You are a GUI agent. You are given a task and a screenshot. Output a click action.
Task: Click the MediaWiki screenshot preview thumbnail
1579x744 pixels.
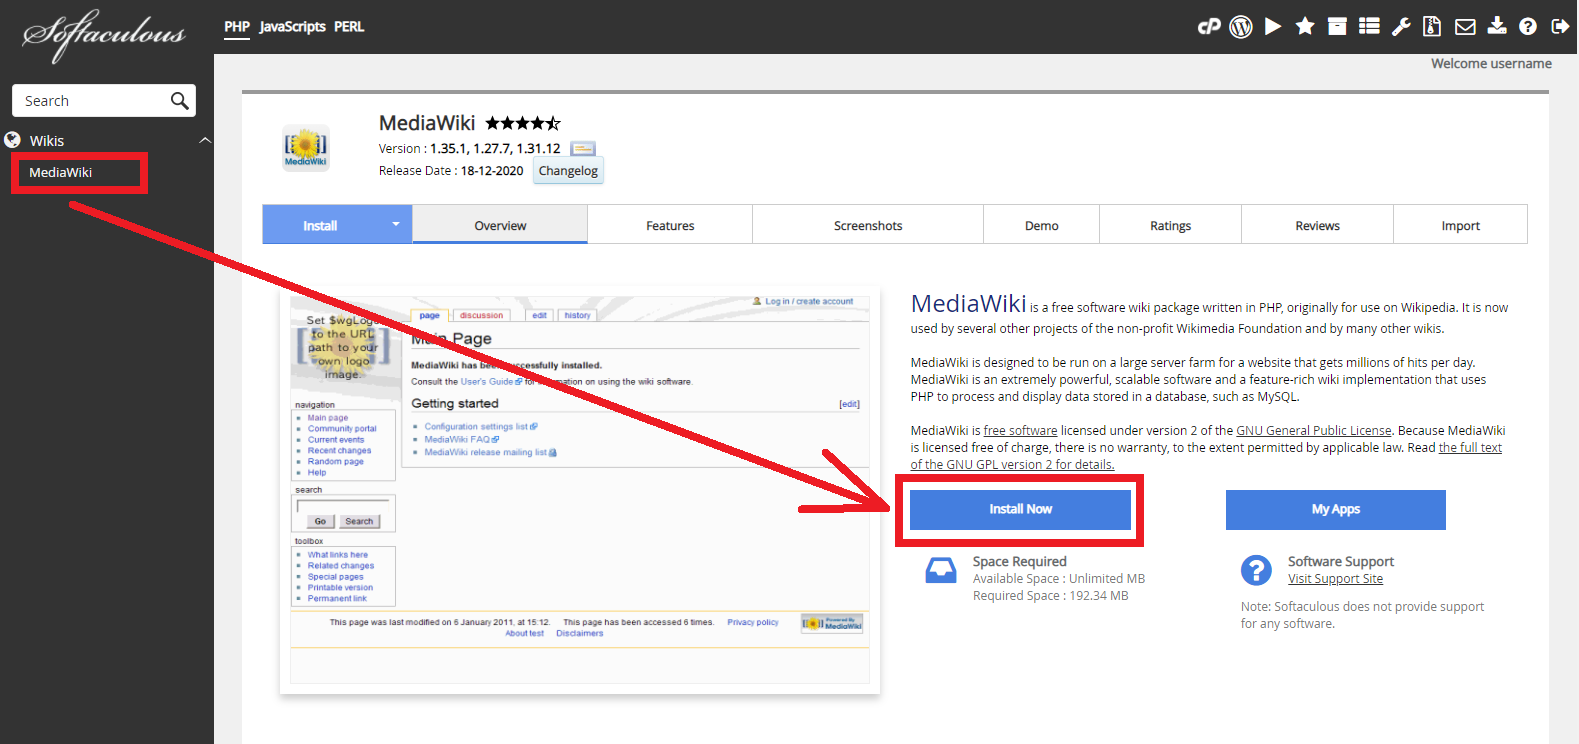580,490
